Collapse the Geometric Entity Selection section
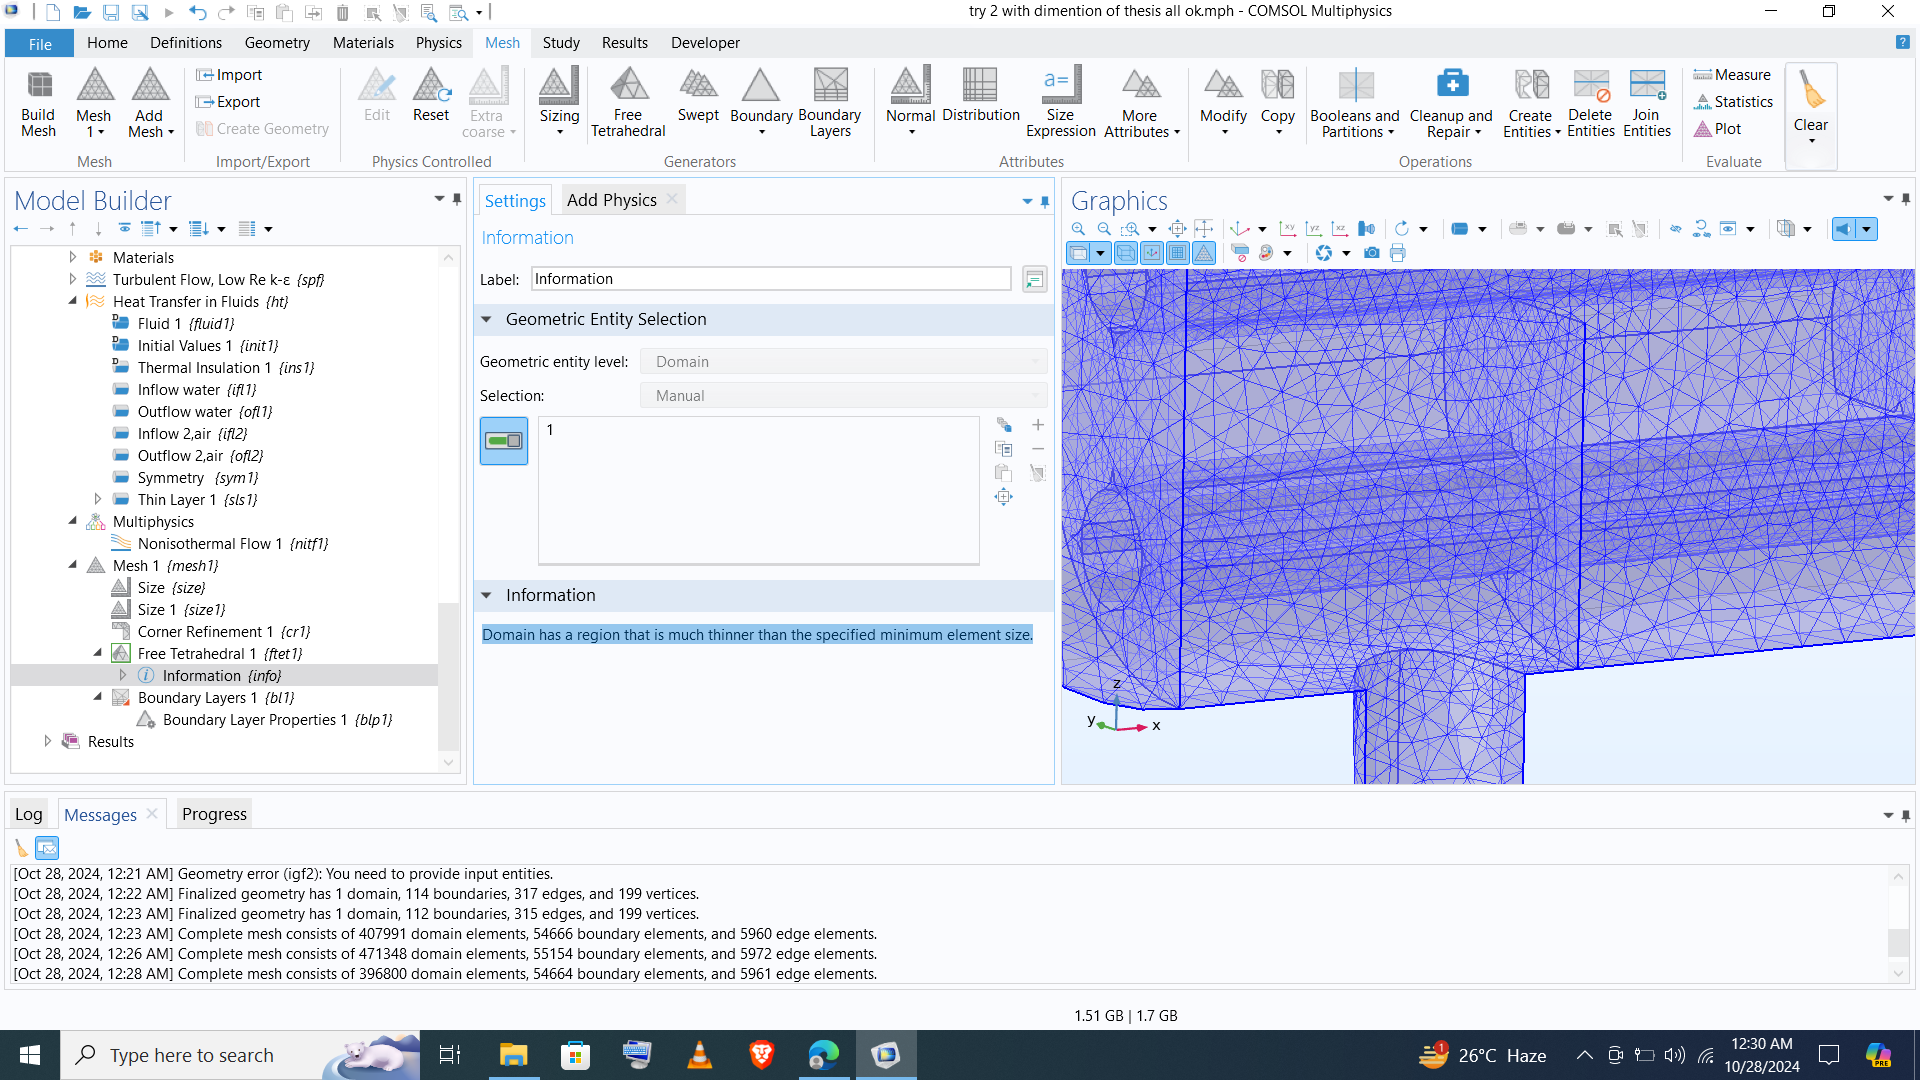 click(487, 319)
